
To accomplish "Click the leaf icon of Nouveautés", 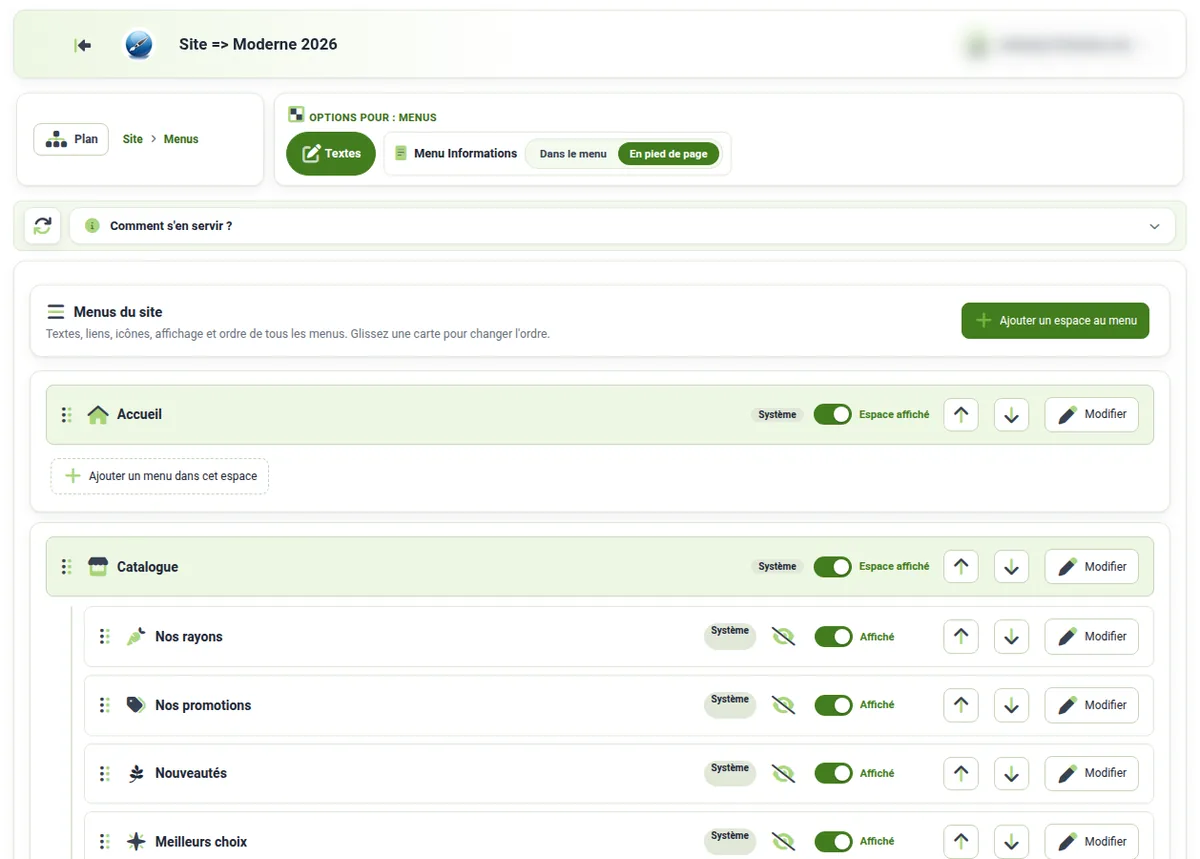I will [136, 773].
